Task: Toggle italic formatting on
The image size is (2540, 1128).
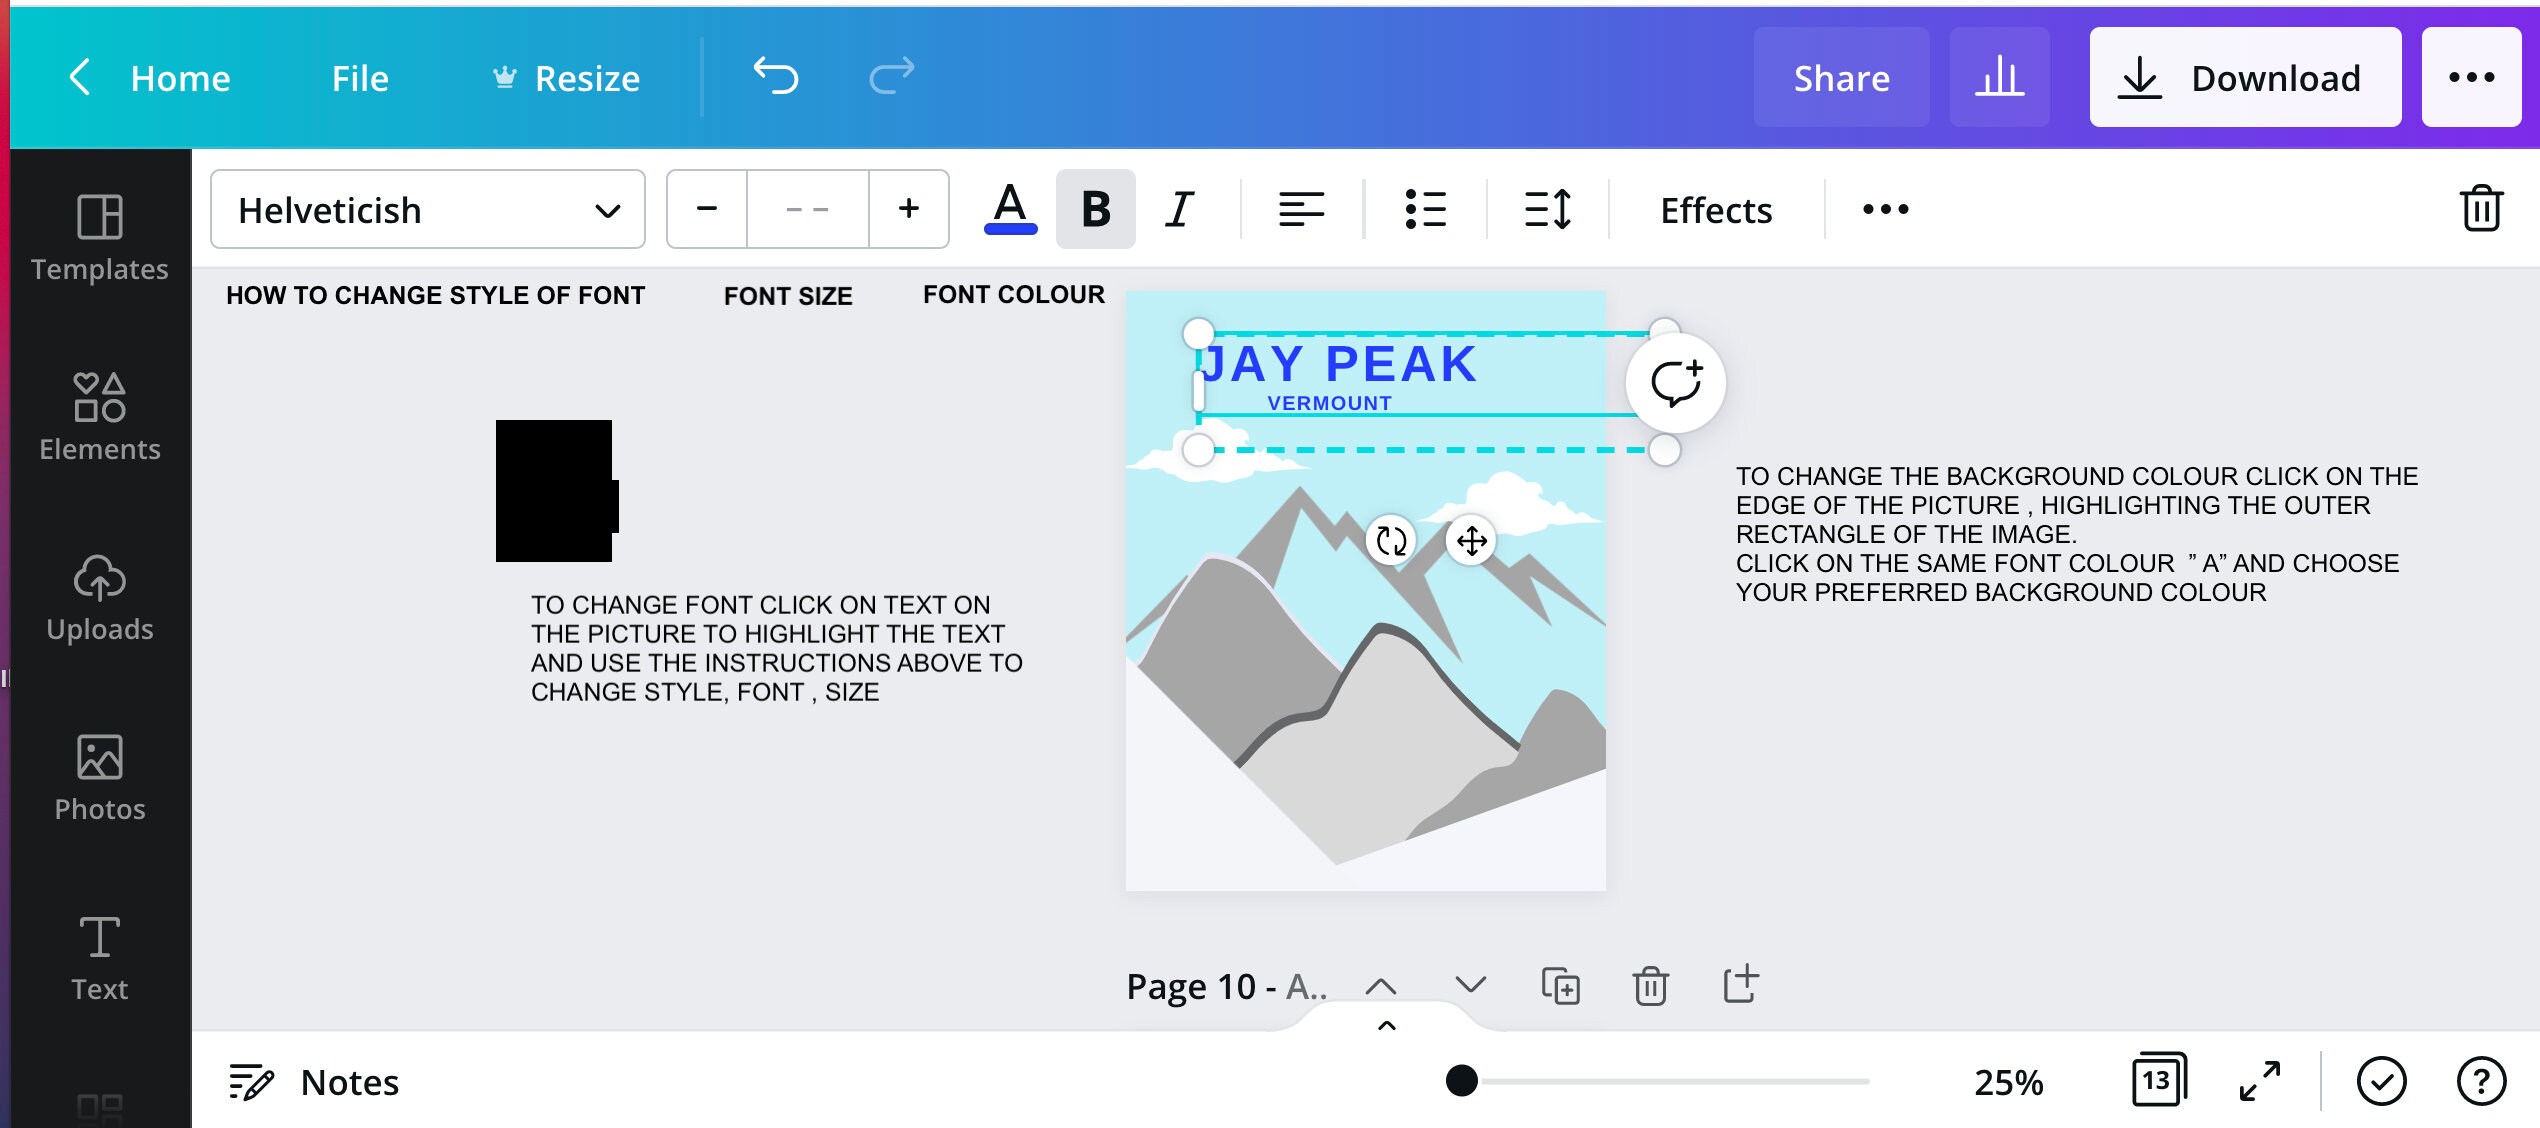Action: click(x=1180, y=209)
